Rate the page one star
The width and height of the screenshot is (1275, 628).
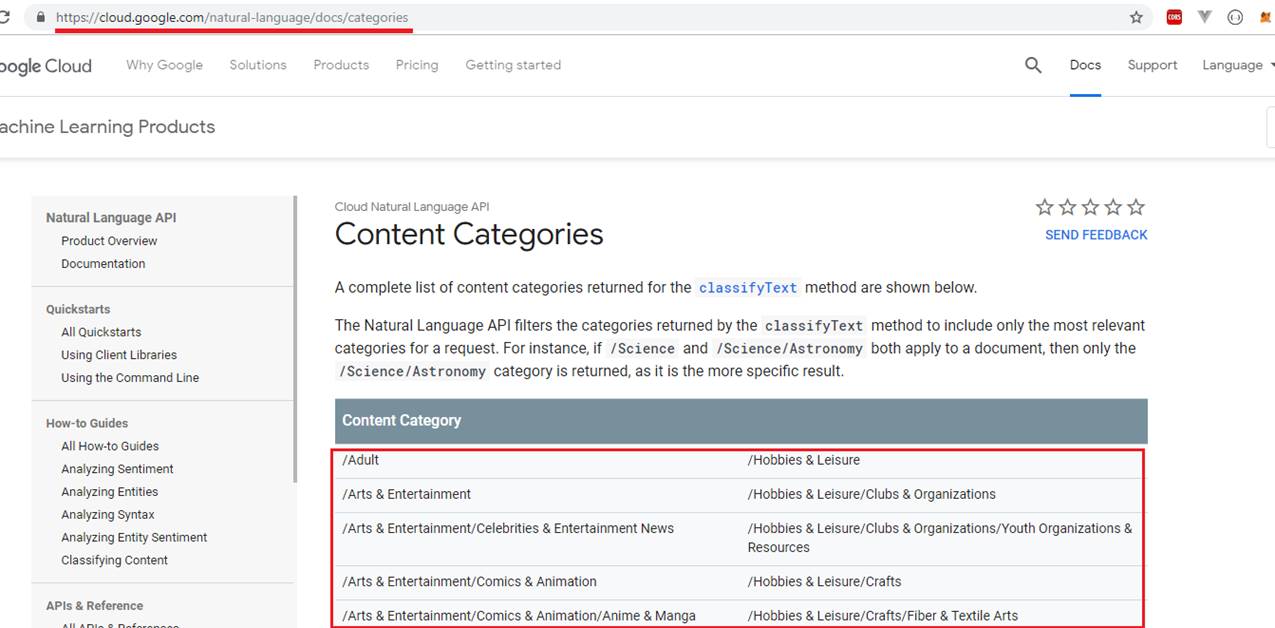pos(1045,207)
